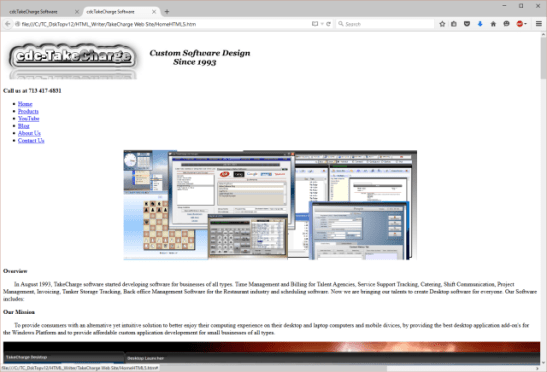Close the active cdcTakeCharge Software tab
Screen dimensions: 547x372
tap(154, 12)
